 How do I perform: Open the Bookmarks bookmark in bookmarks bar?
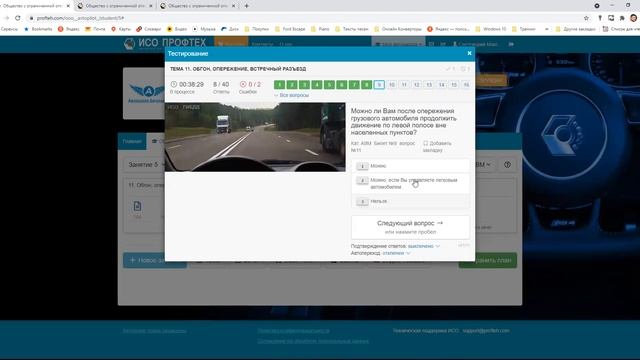[x=38, y=29]
